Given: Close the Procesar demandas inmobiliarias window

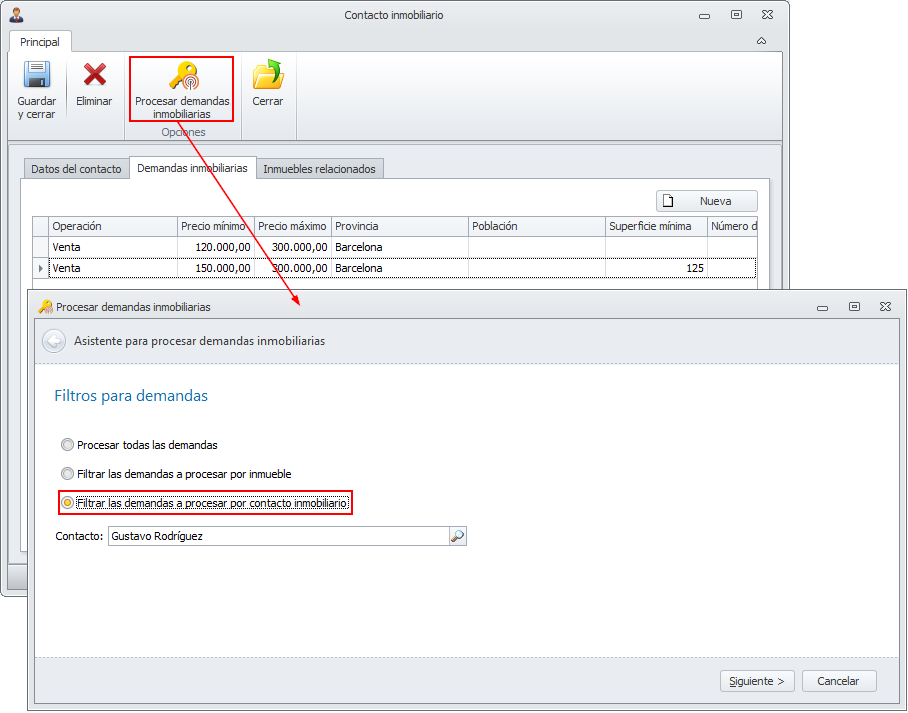Looking at the screenshot, I should pos(885,306).
